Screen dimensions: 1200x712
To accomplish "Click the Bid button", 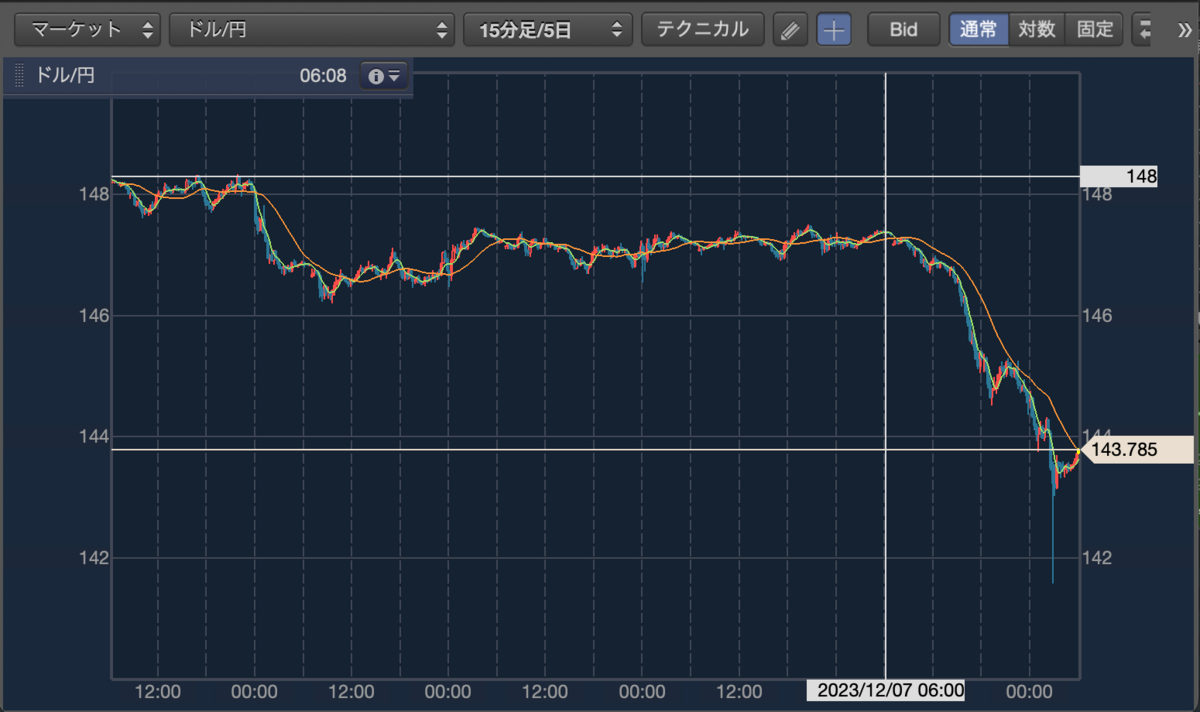I will coord(904,30).
